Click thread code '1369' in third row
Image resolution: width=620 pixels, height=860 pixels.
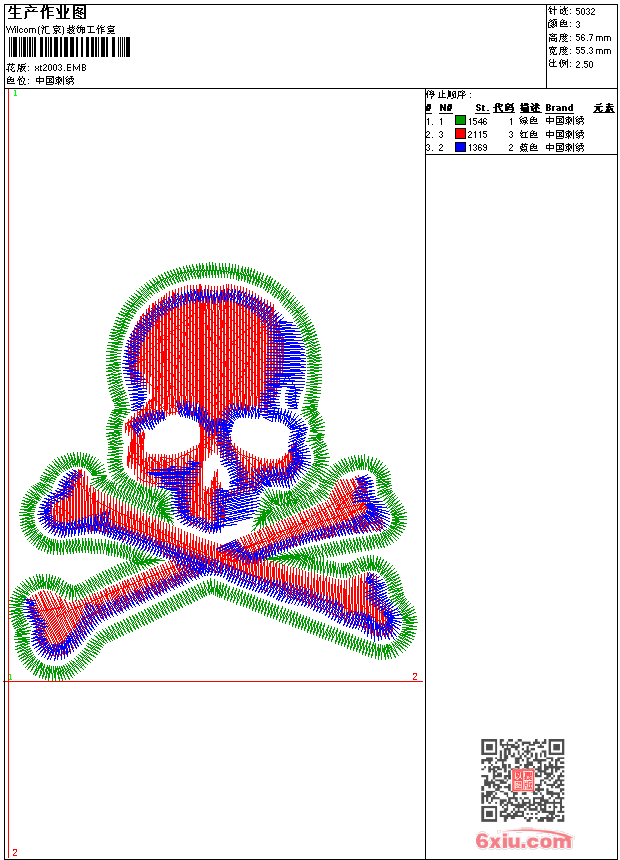[477, 148]
